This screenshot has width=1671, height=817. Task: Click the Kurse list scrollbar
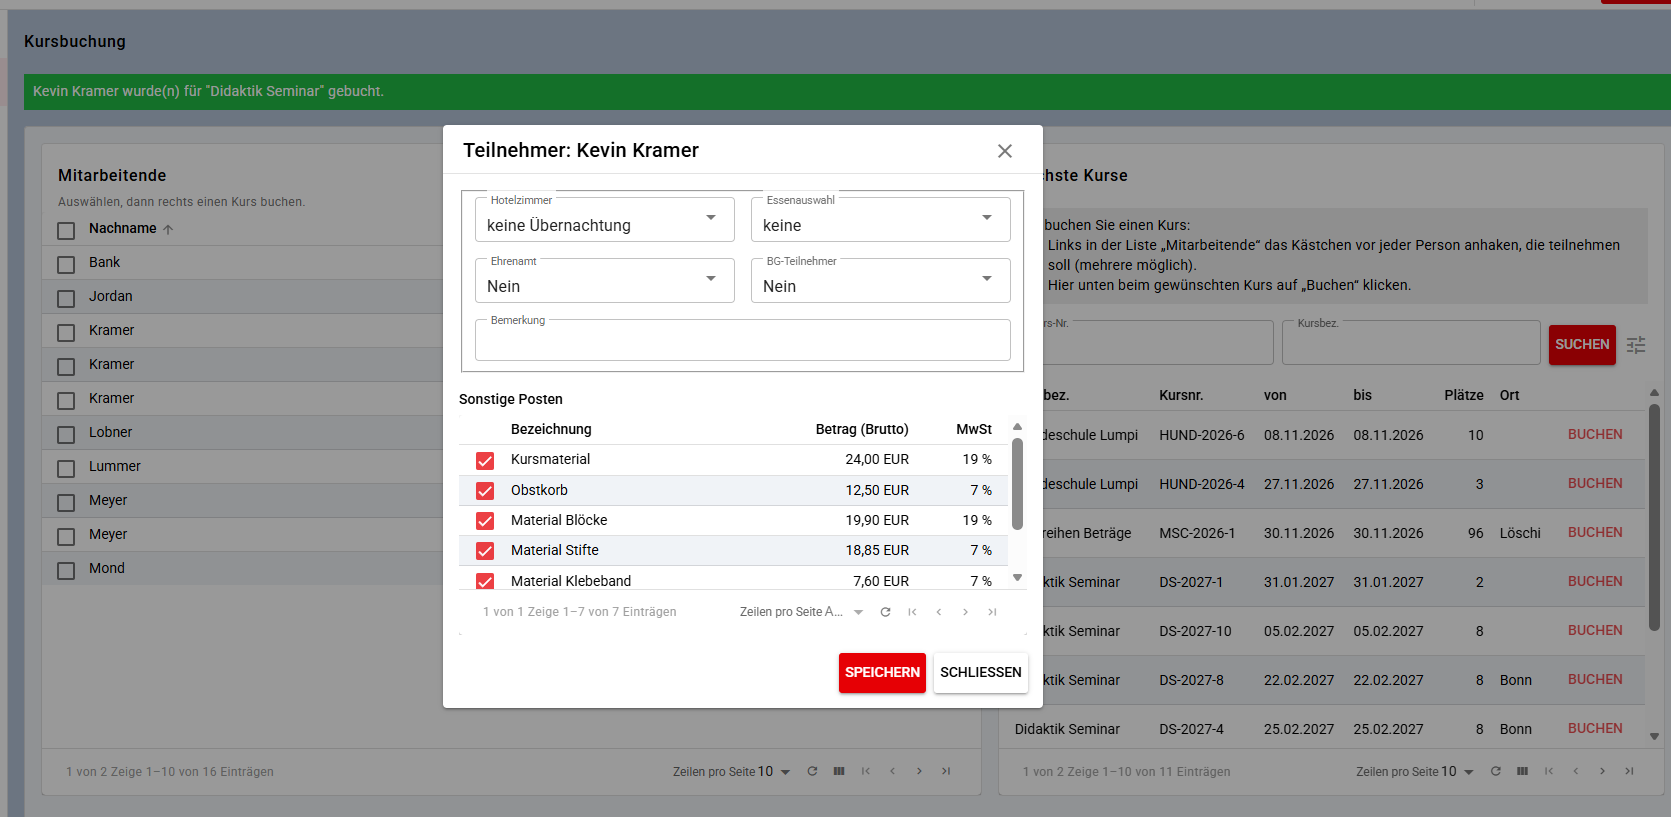click(1654, 517)
